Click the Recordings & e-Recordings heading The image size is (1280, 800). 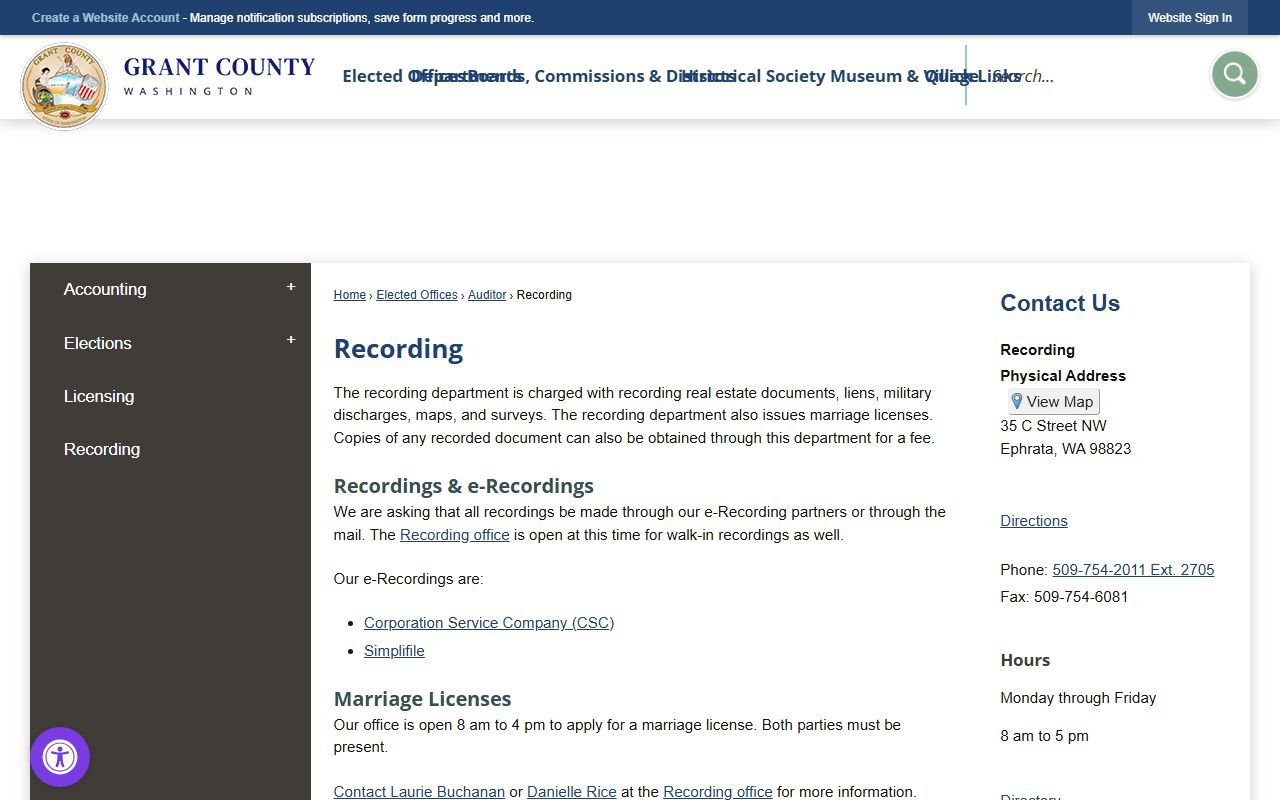click(x=464, y=486)
